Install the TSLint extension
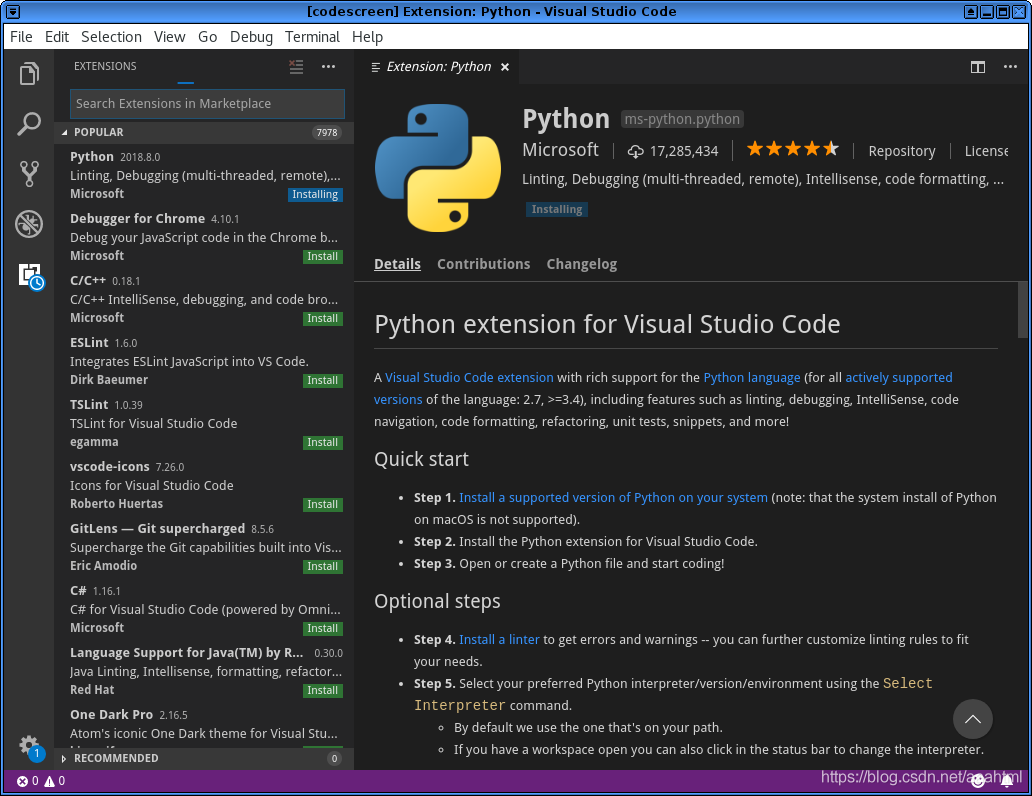This screenshot has width=1032, height=796. point(322,442)
